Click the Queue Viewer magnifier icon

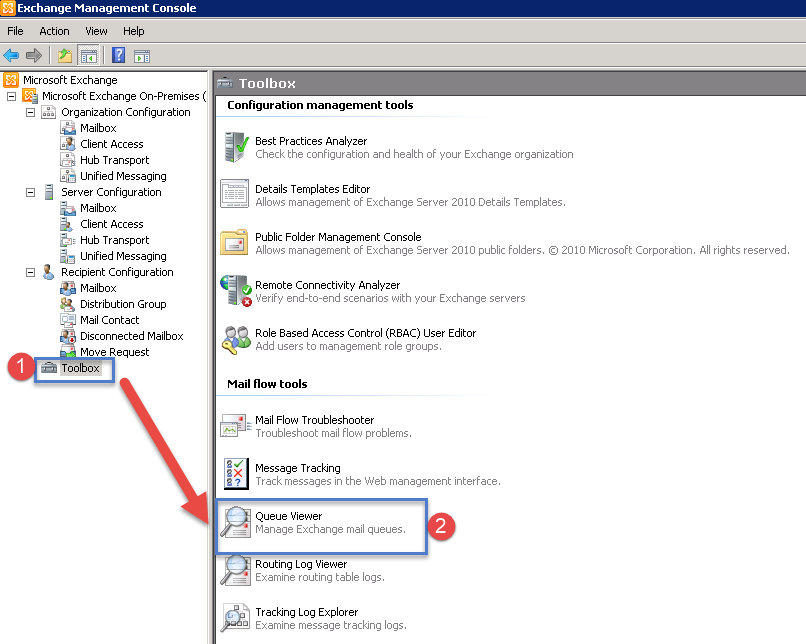(235, 522)
